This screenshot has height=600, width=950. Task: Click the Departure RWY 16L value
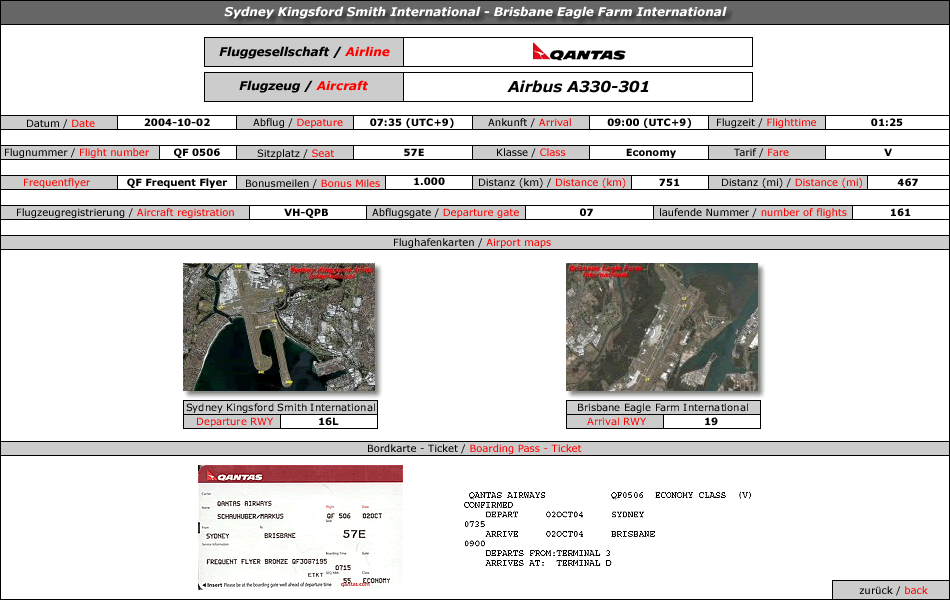(328, 421)
